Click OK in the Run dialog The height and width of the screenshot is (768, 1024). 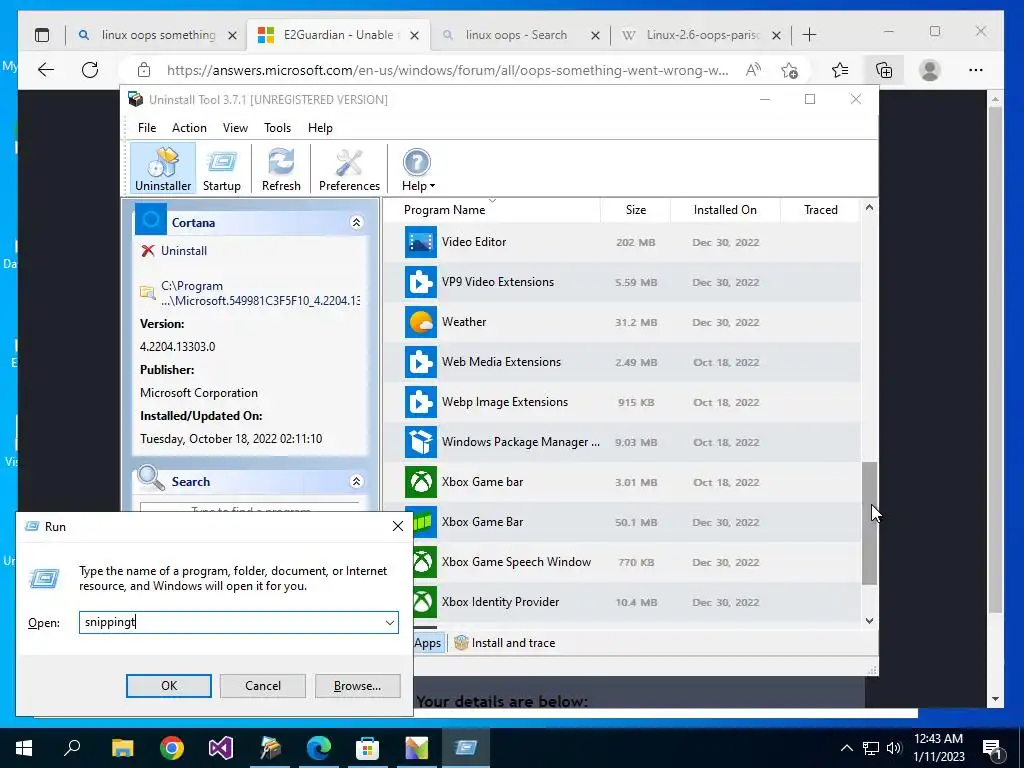tap(168, 686)
